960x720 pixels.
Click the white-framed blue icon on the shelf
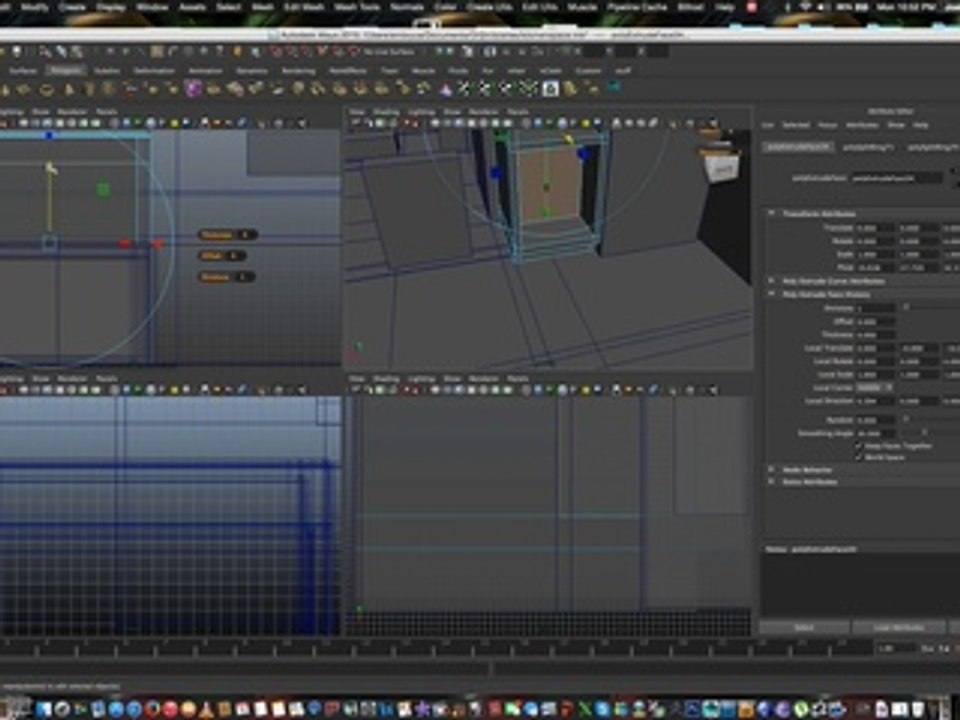pyautogui.click(x=550, y=89)
